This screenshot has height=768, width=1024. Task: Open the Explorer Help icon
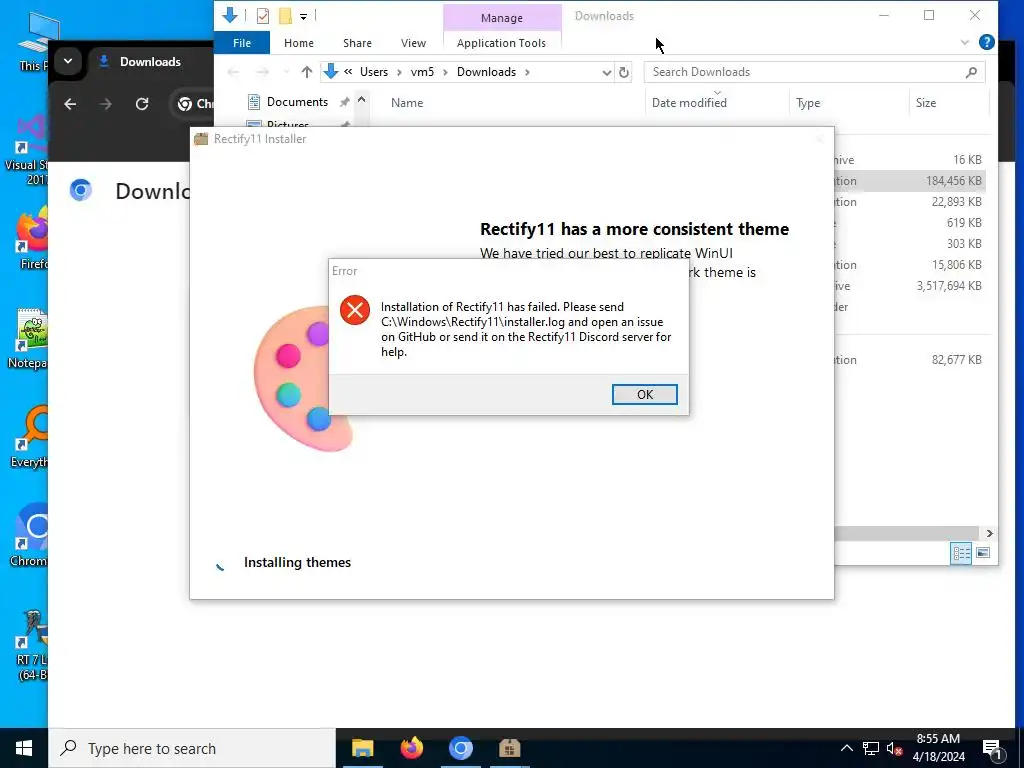coord(986,42)
